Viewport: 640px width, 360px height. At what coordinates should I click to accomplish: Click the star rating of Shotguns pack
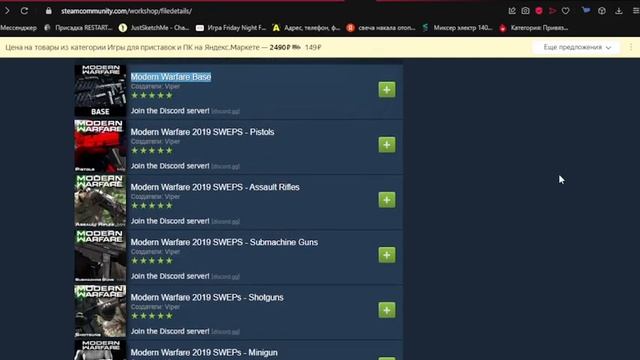click(x=152, y=316)
